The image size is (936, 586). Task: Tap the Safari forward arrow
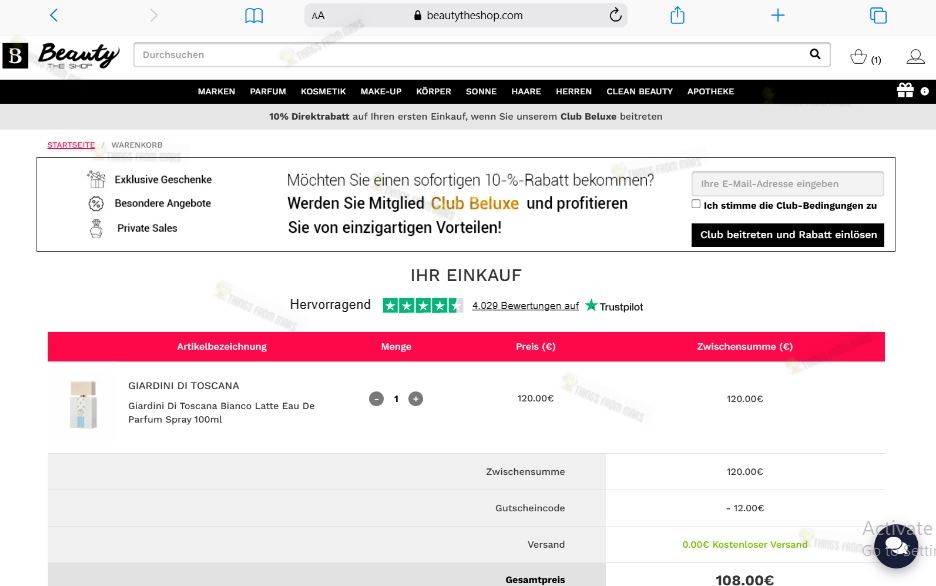tap(153, 15)
